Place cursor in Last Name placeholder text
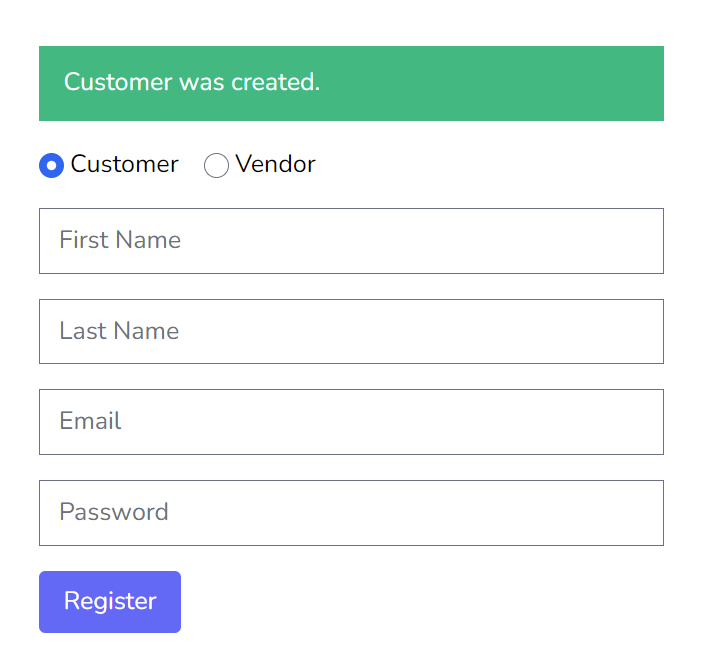Image resolution: width=711 pixels, height=661 pixels. 119,330
